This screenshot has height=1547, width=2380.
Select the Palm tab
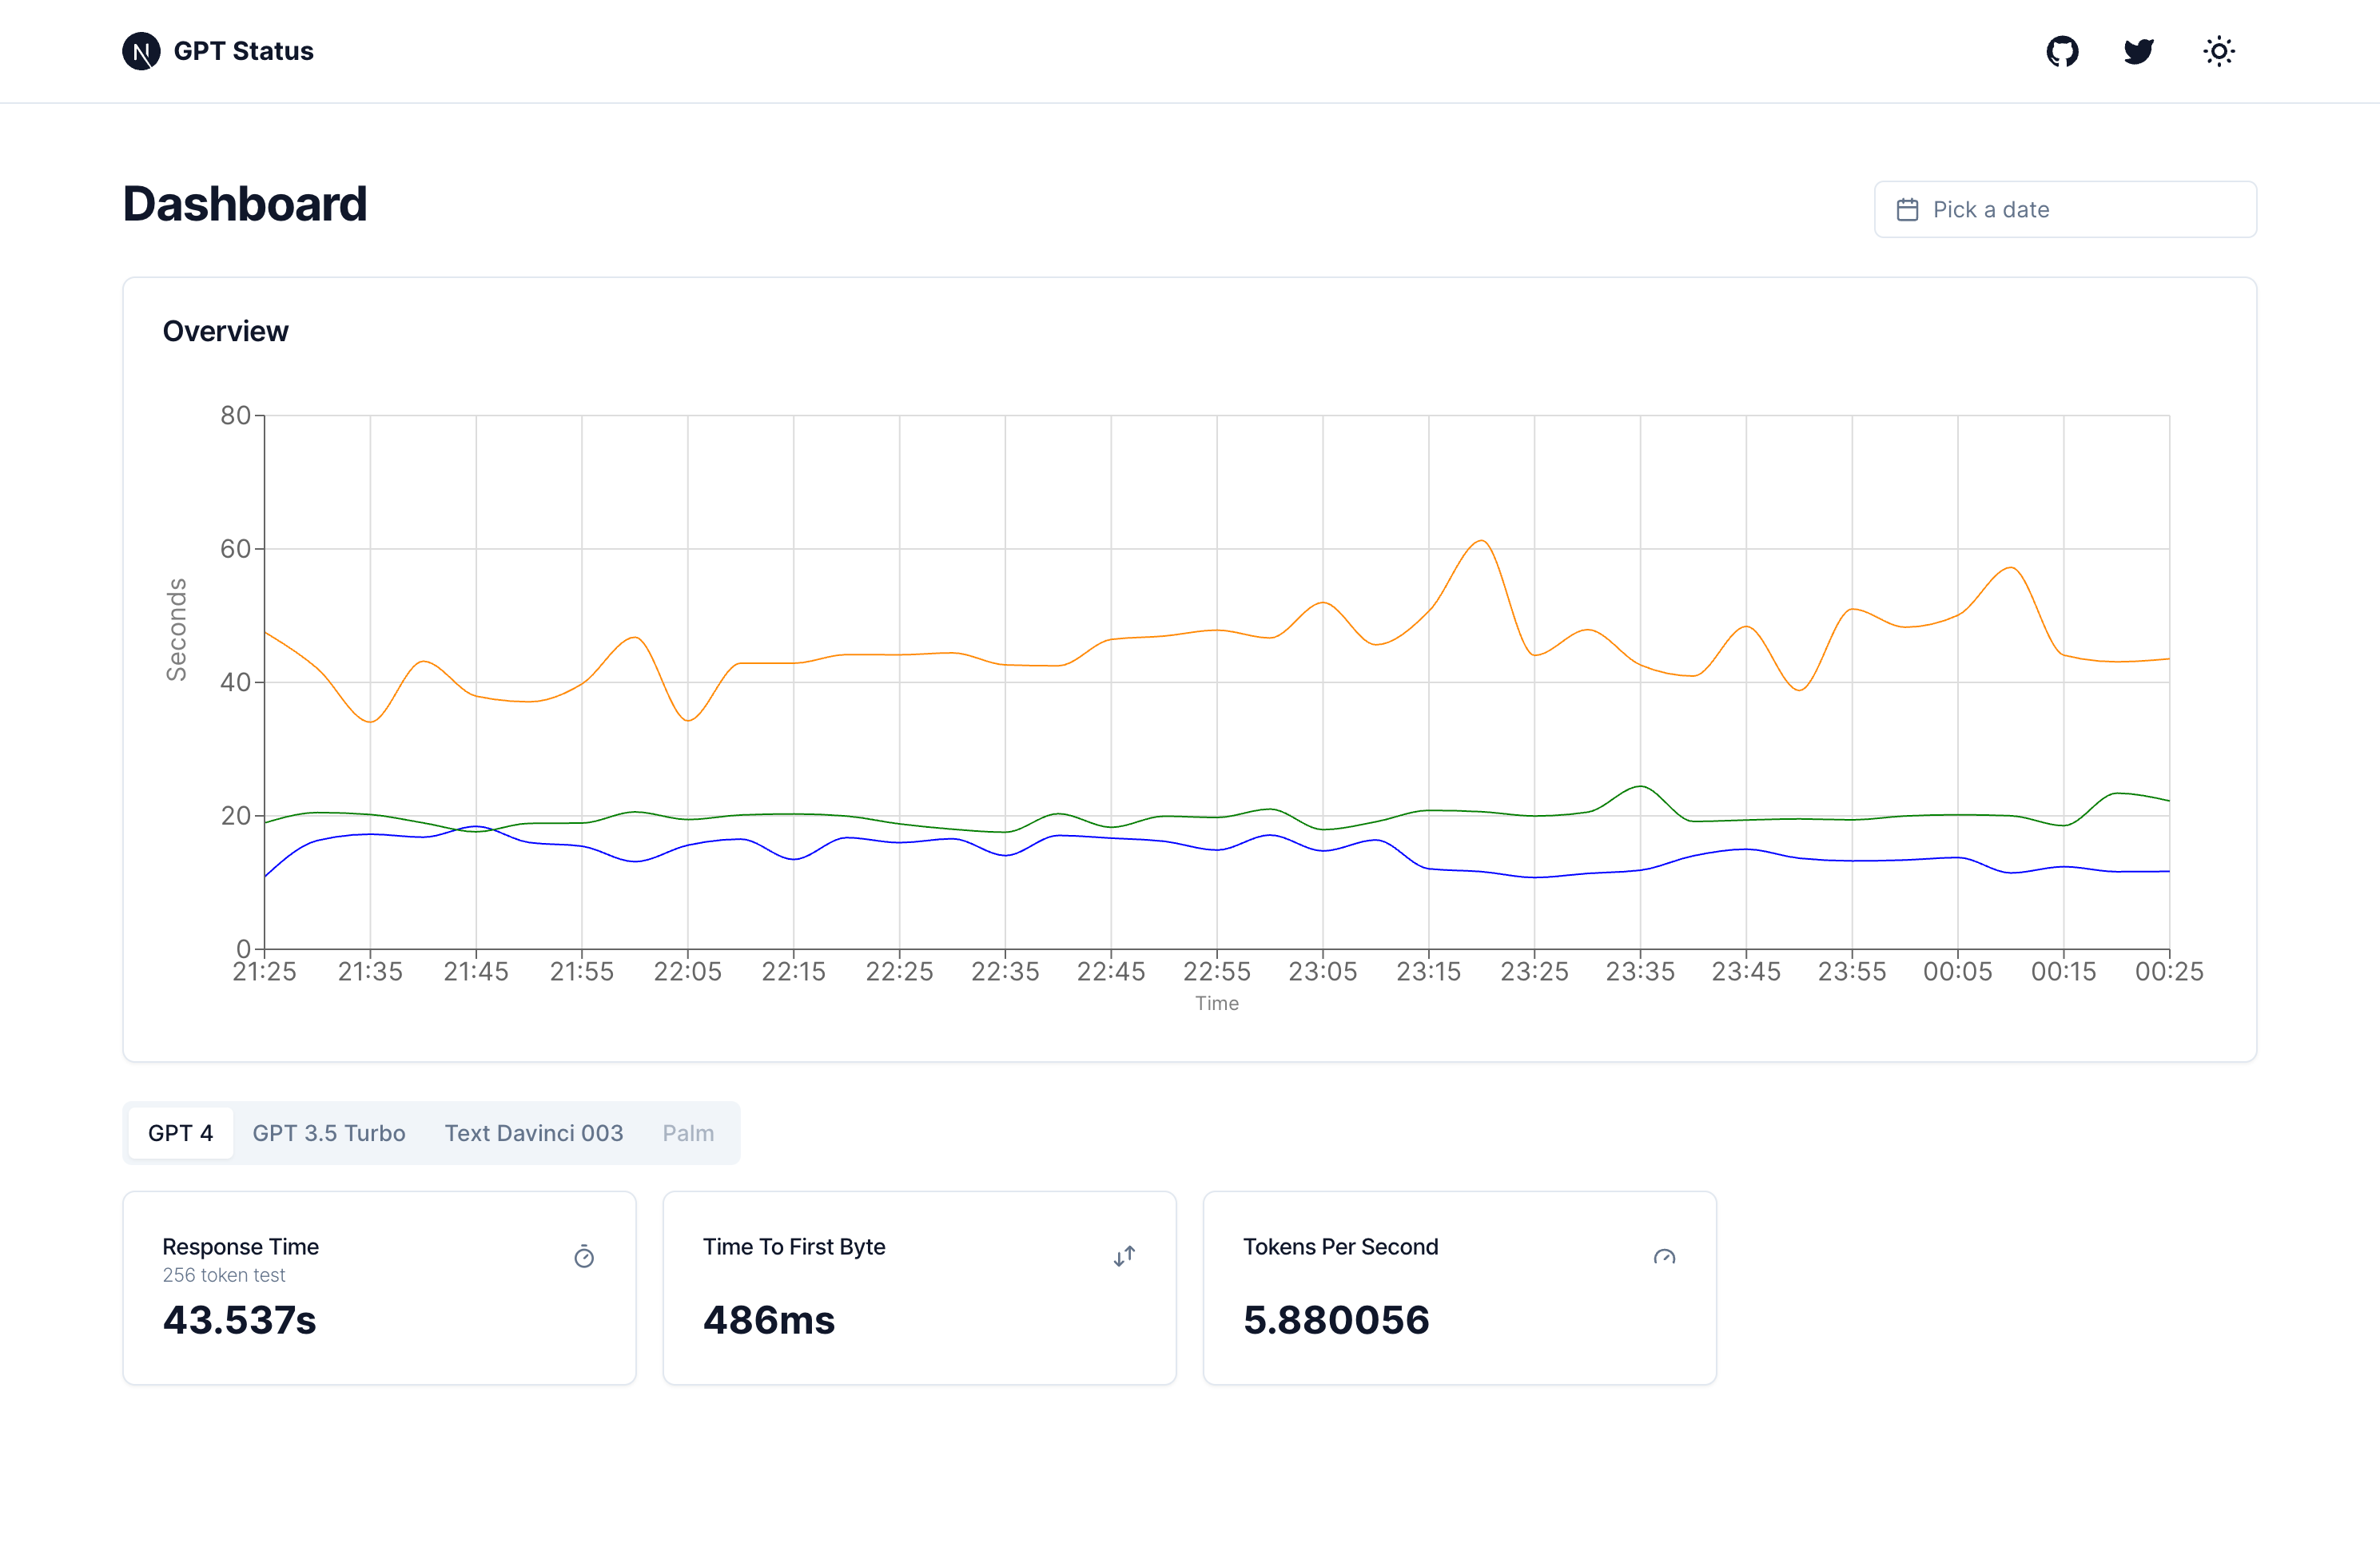688,1133
